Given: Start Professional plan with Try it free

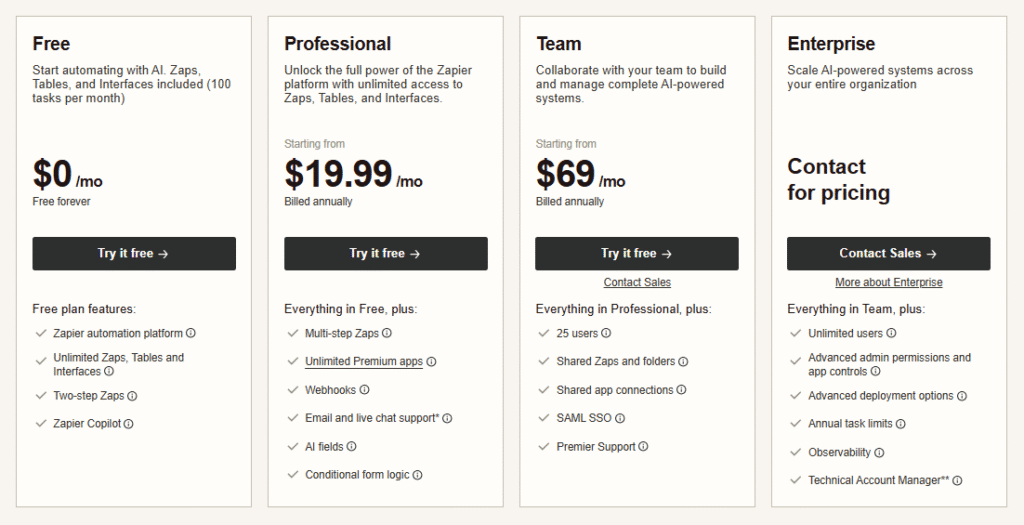Looking at the screenshot, I should (x=386, y=254).
